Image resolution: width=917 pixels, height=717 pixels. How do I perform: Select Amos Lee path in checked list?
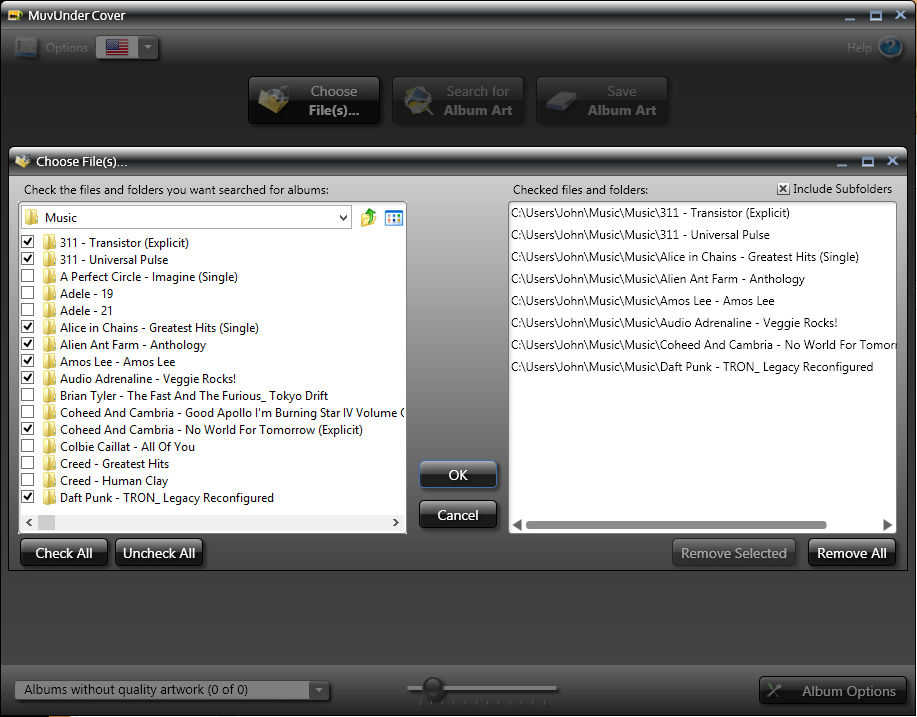coord(642,301)
